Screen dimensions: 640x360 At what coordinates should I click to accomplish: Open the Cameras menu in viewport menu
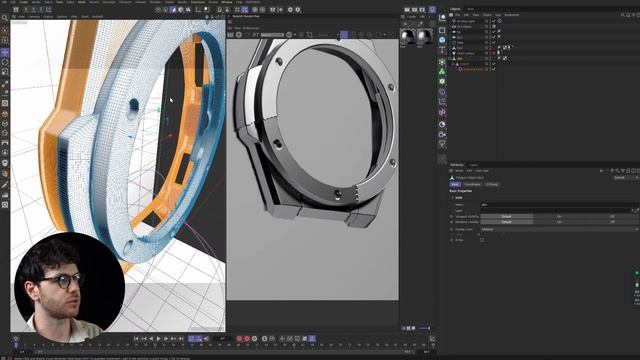click(x=34, y=17)
